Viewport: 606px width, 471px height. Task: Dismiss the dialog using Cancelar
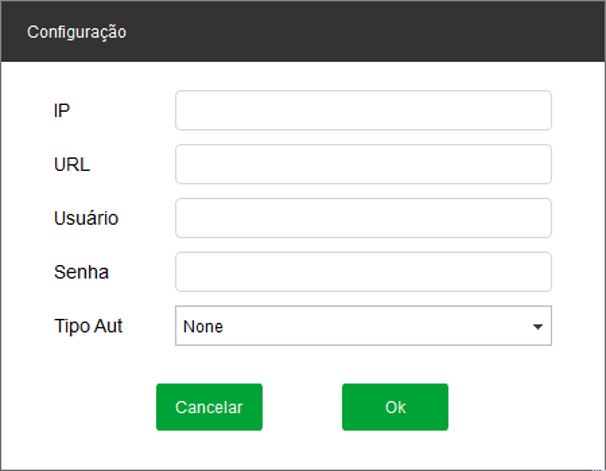pyautogui.click(x=209, y=407)
